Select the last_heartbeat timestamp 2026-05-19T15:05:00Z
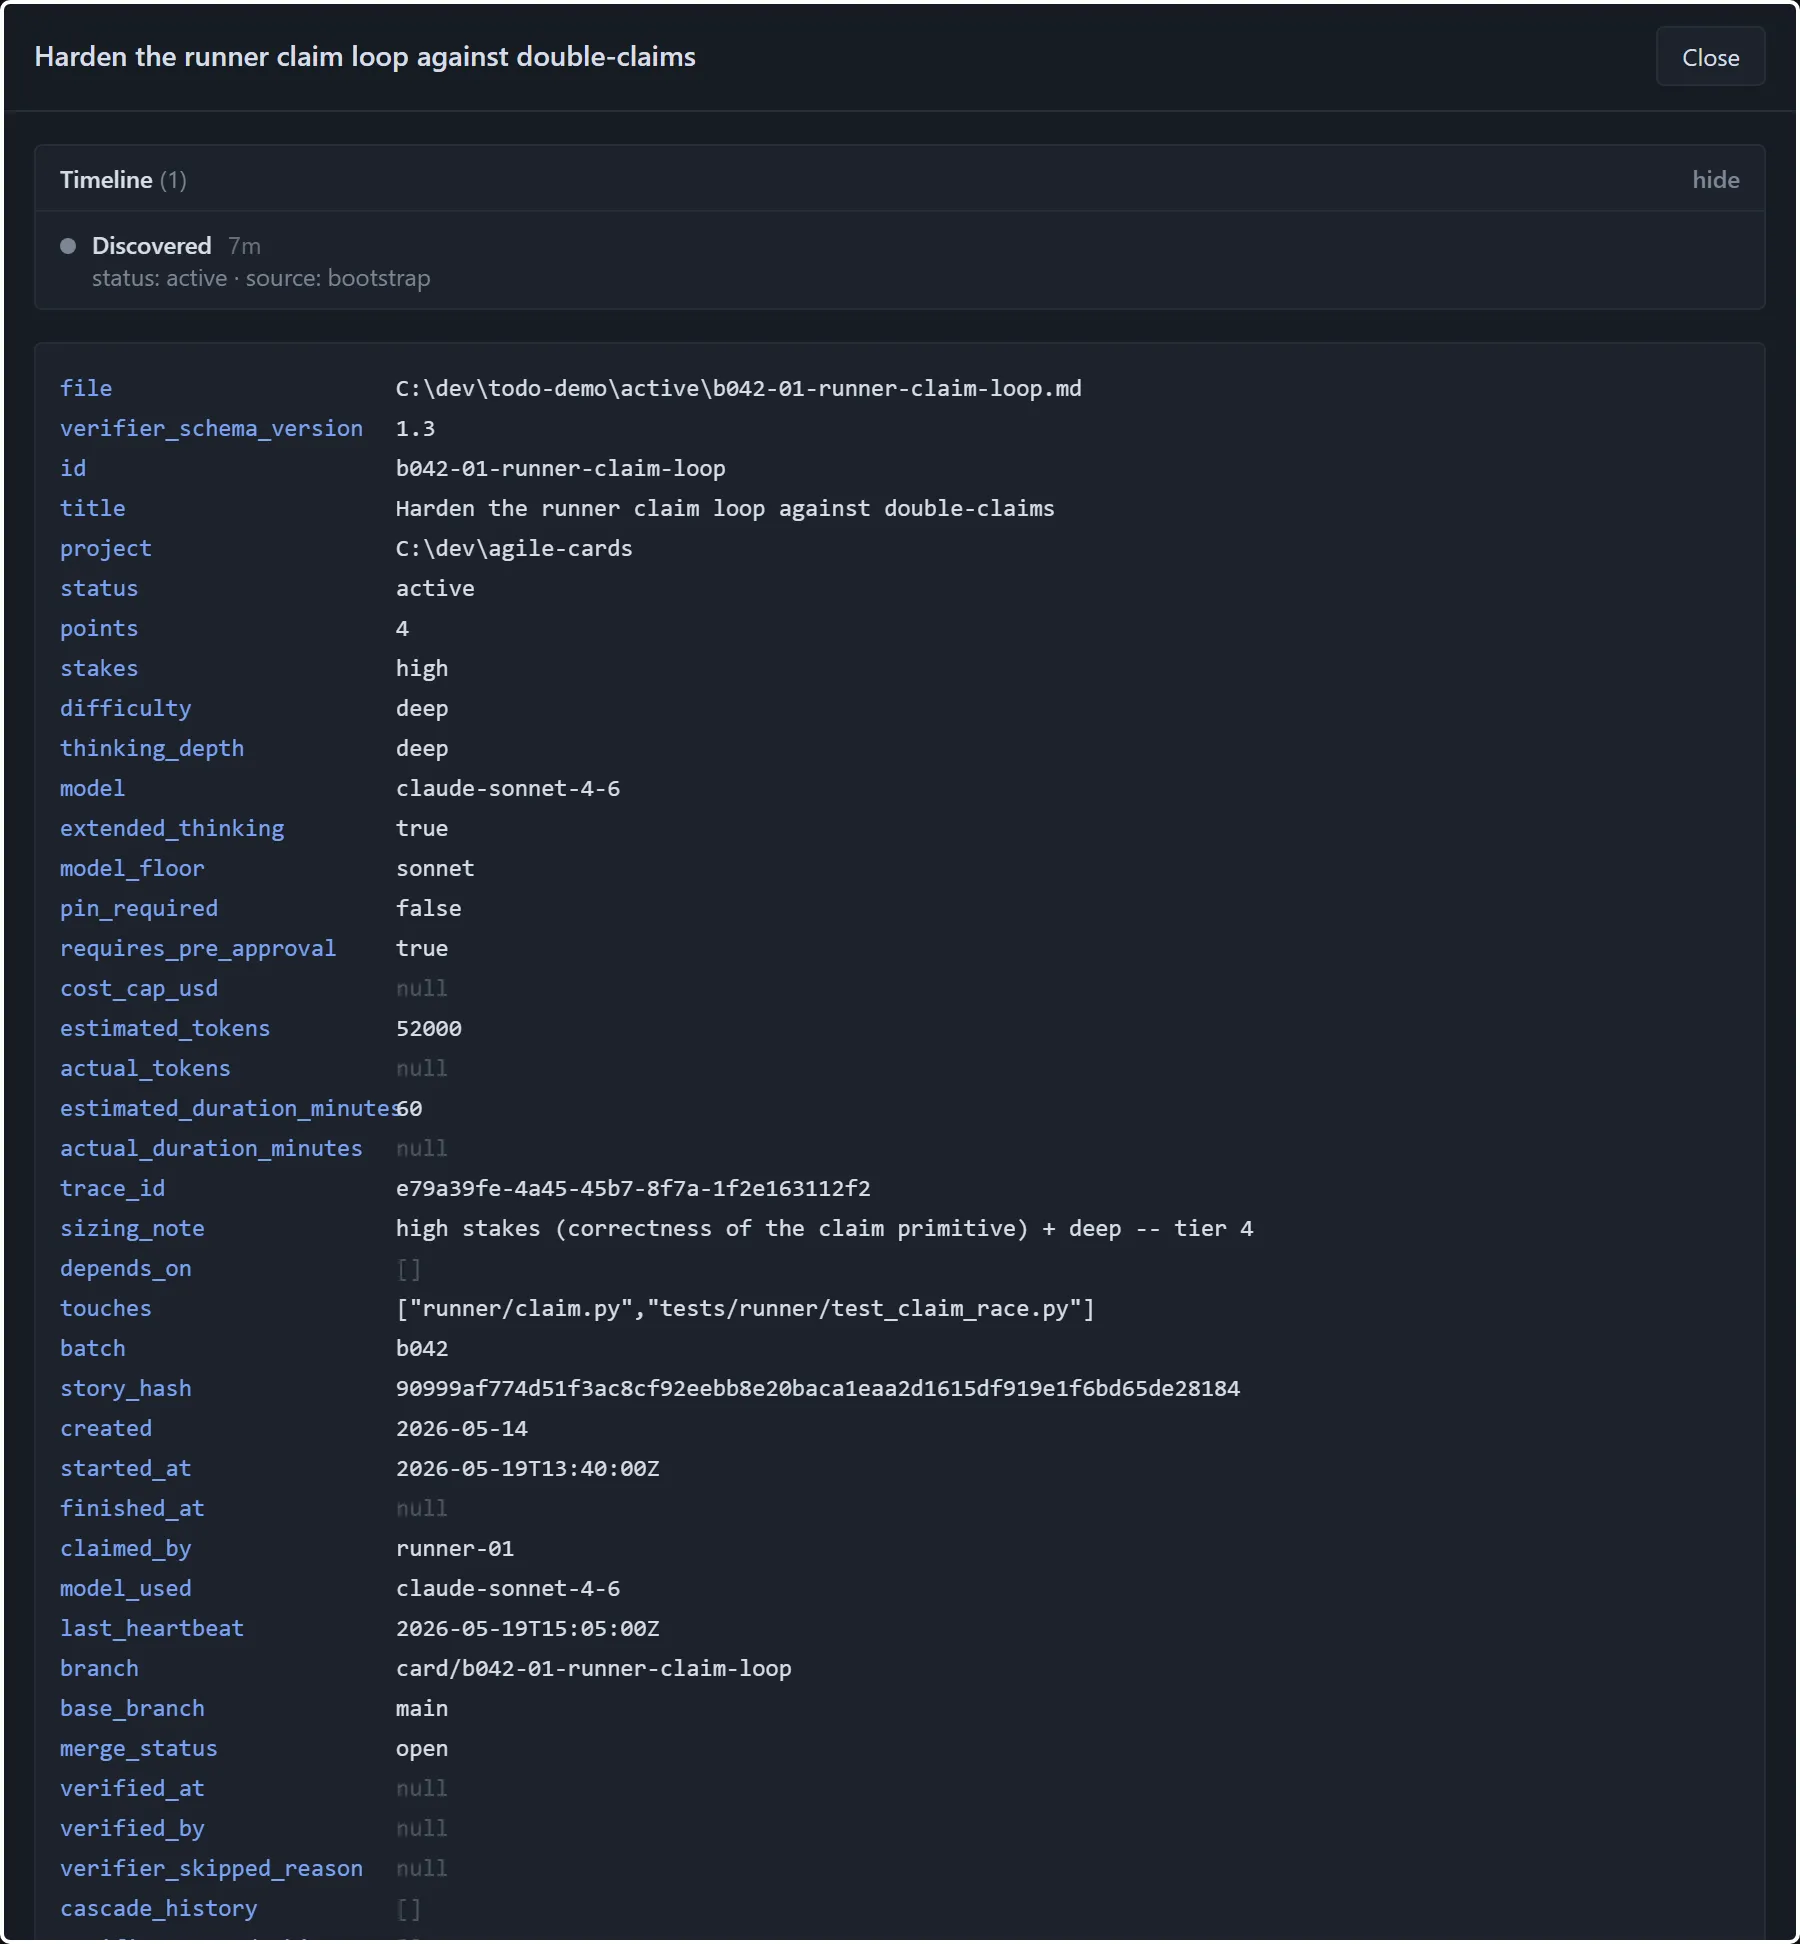The image size is (1800, 1944). point(528,1628)
